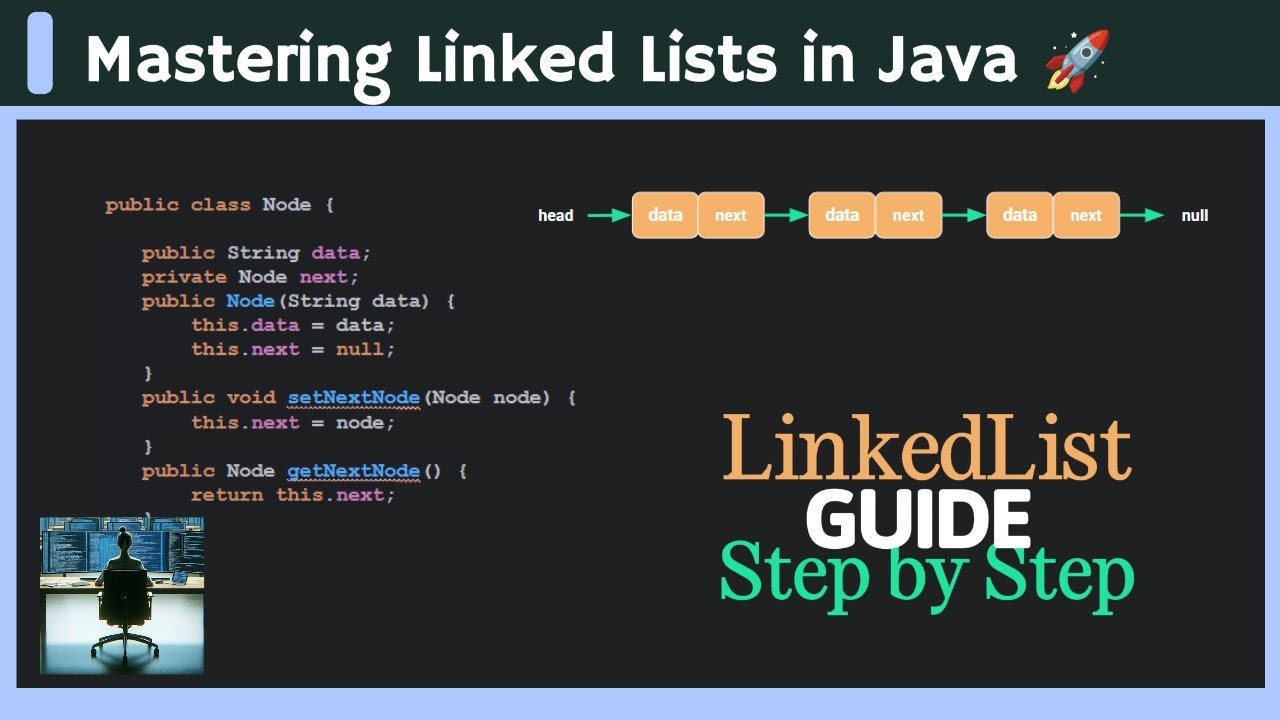Click the programmer at desk picture
Viewport: 1280px width, 720px height.
tap(122, 595)
